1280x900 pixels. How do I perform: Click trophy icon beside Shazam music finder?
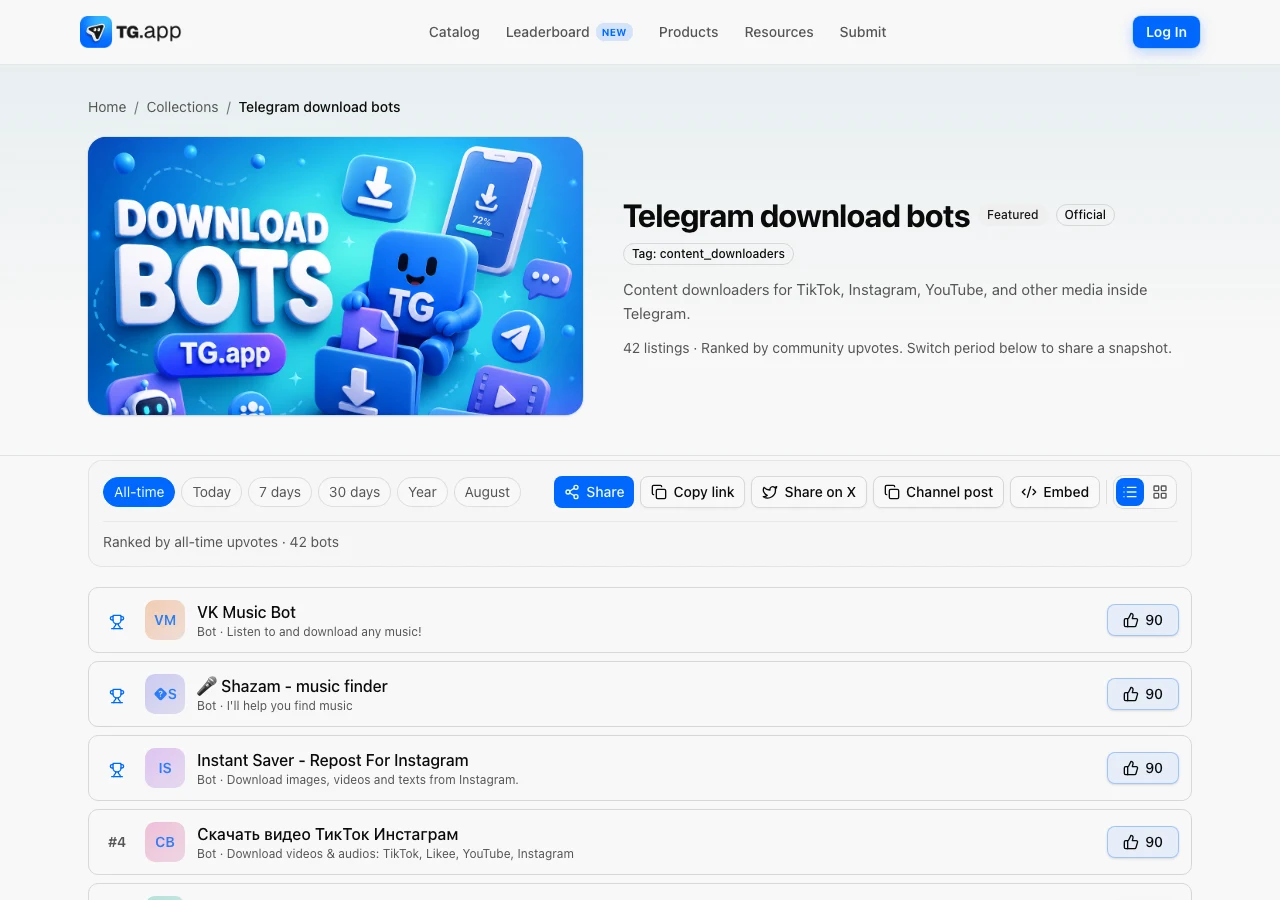pyautogui.click(x=117, y=695)
